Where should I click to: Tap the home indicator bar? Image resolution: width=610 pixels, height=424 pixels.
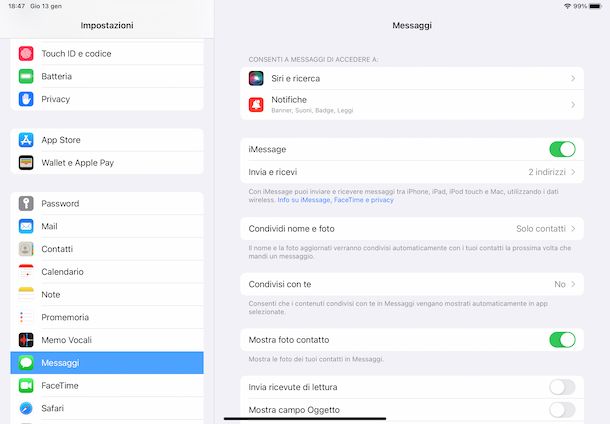(305, 419)
